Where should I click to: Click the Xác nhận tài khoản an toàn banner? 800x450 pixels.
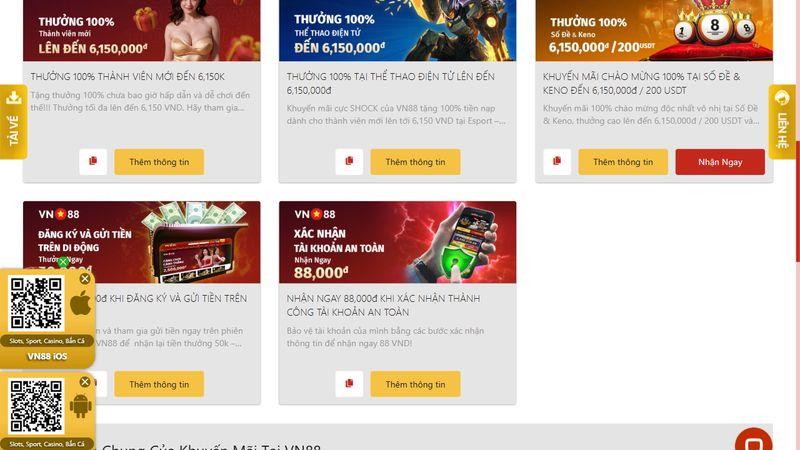pyautogui.click(x=397, y=242)
